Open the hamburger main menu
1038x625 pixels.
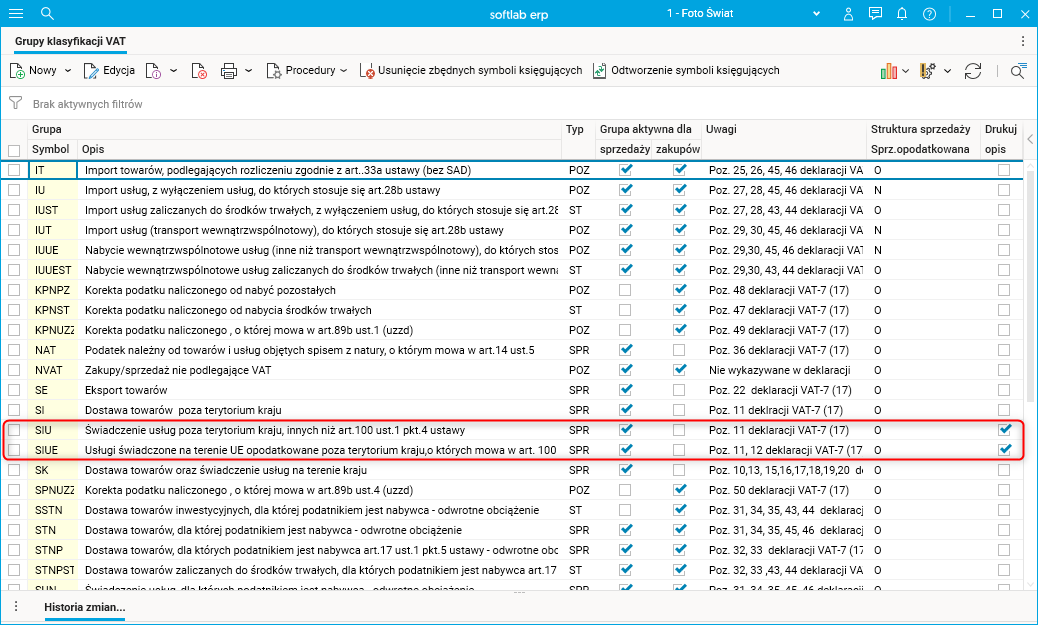(16, 13)
